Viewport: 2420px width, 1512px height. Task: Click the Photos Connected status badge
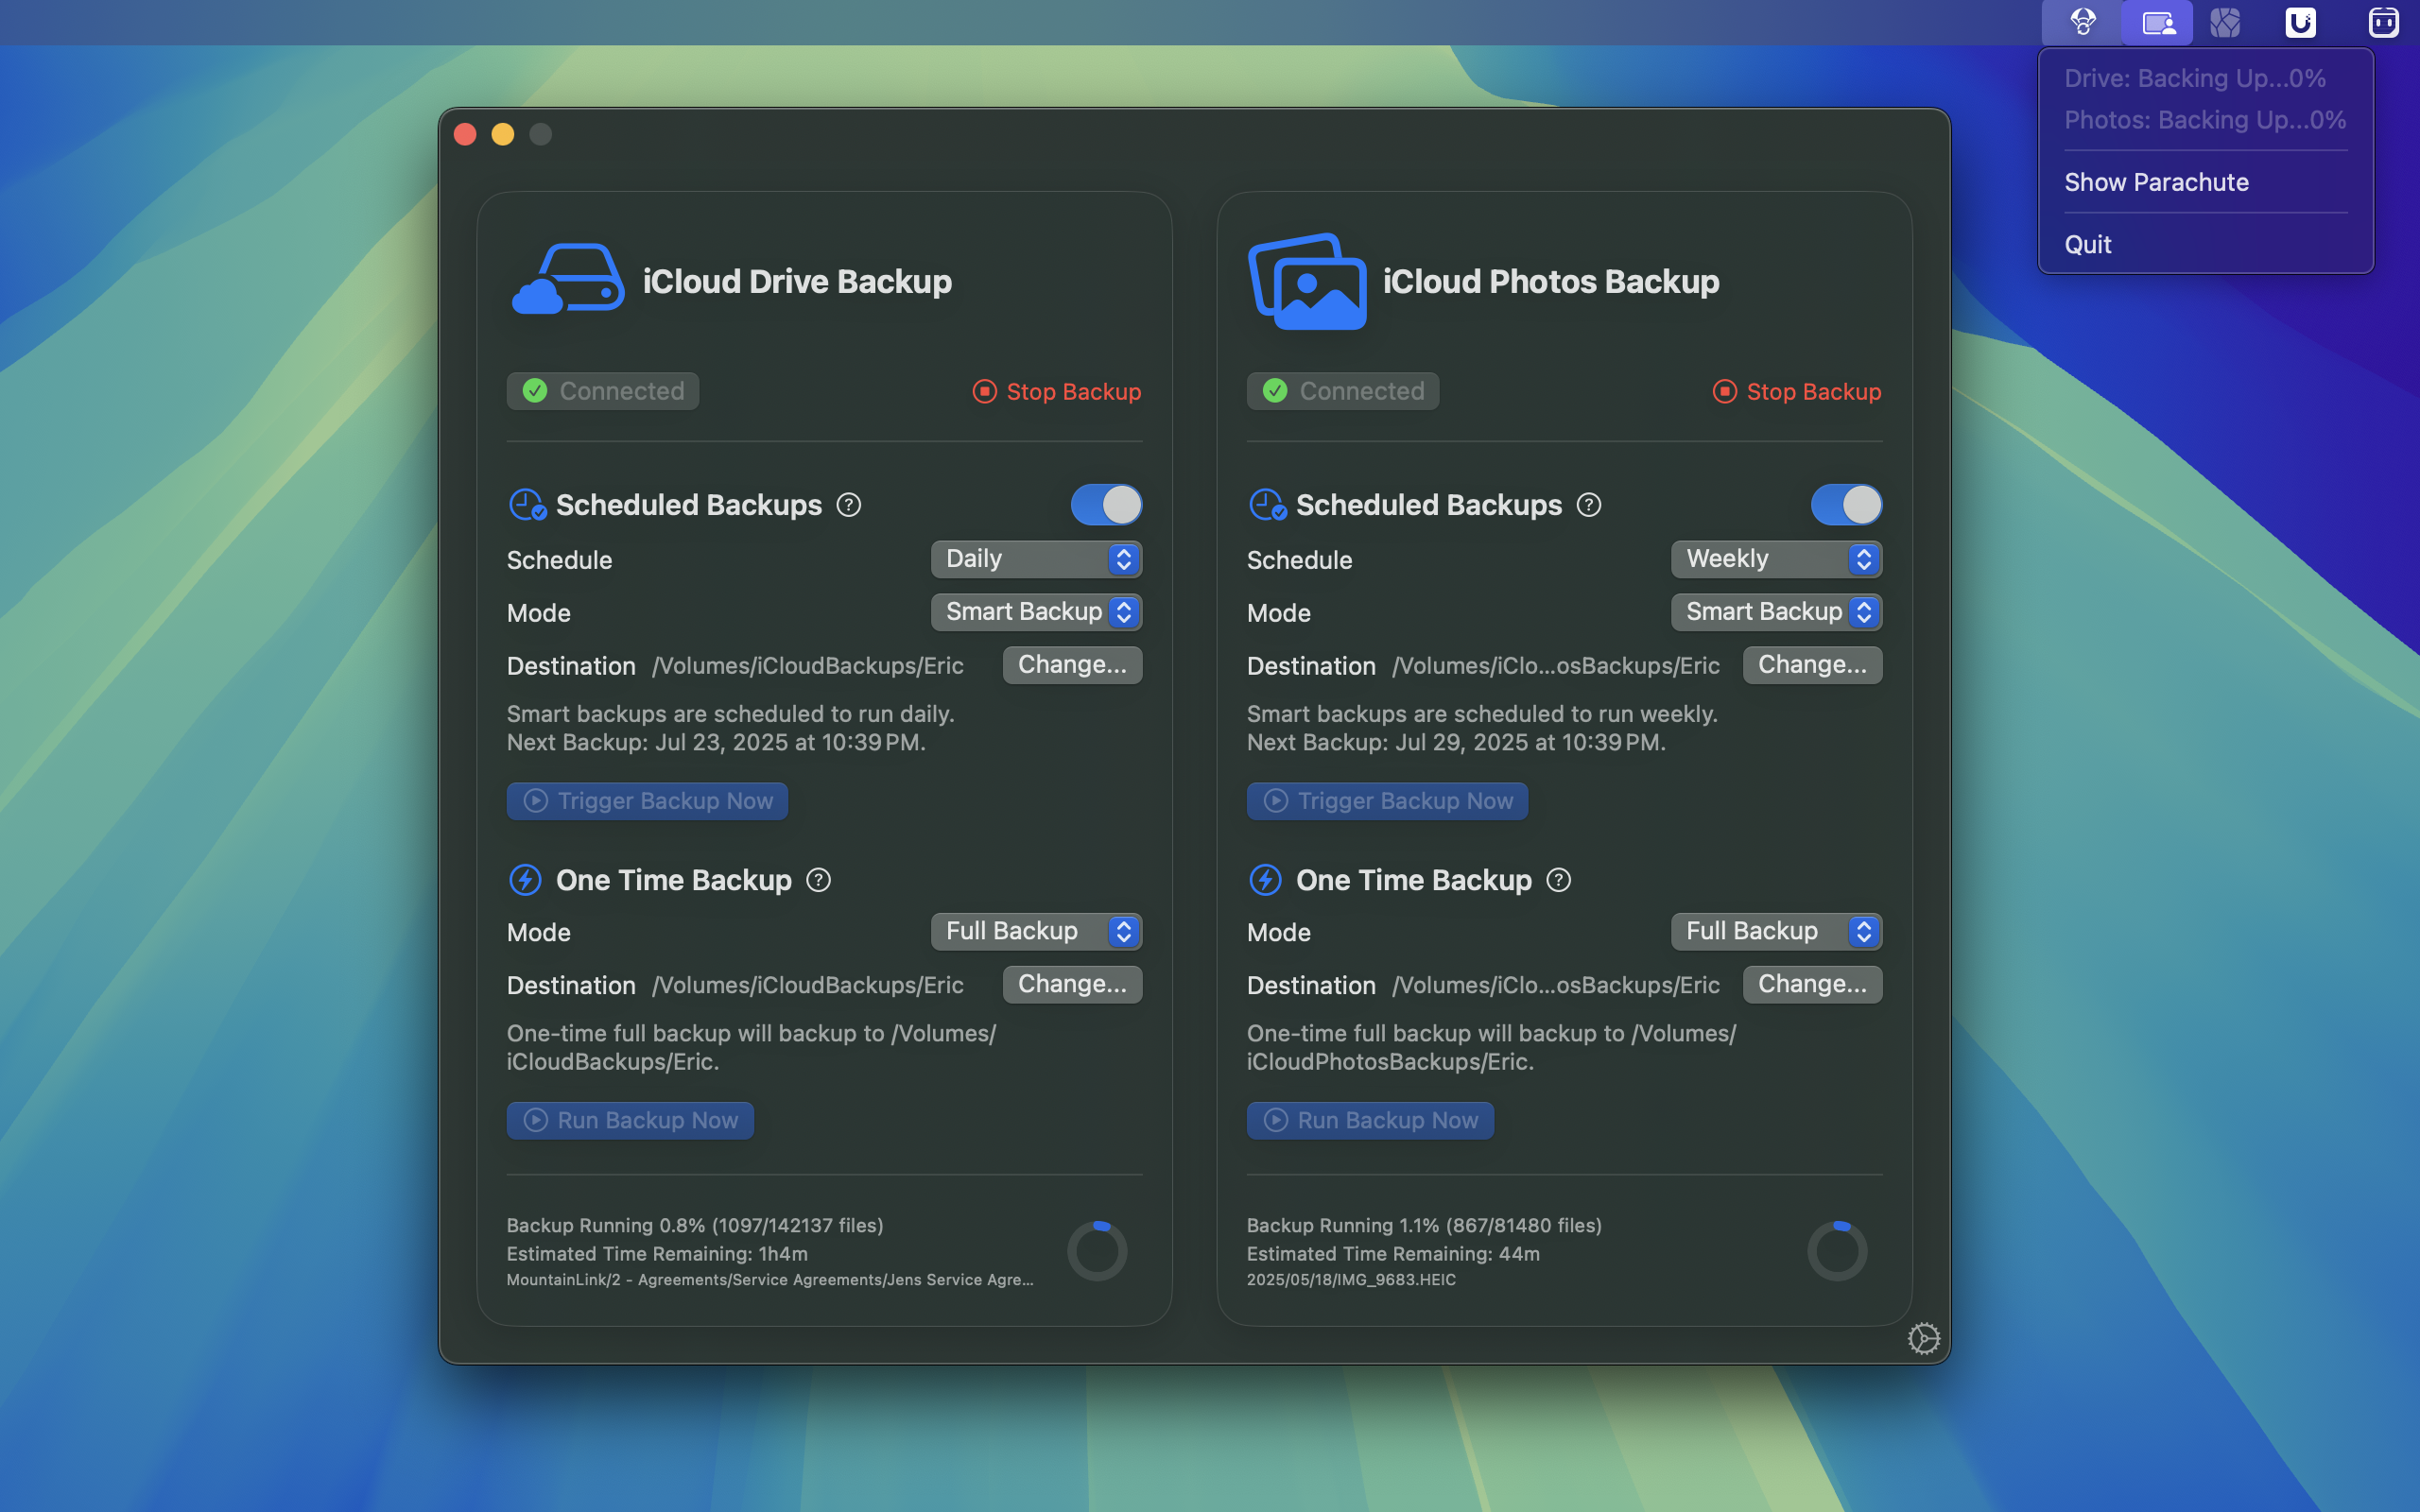pos(1343,391)
